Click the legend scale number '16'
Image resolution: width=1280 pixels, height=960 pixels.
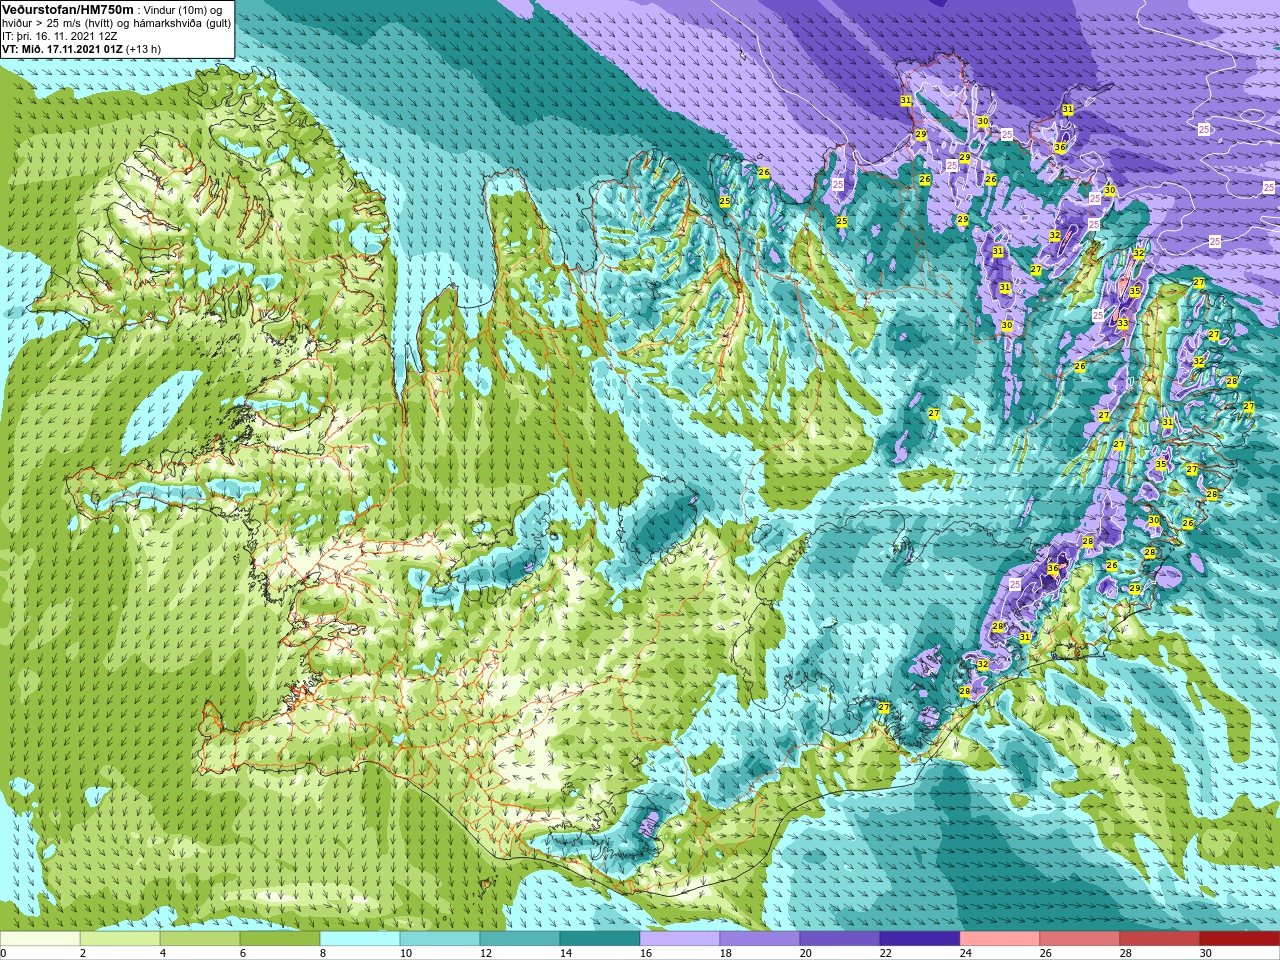click(646, 953)
